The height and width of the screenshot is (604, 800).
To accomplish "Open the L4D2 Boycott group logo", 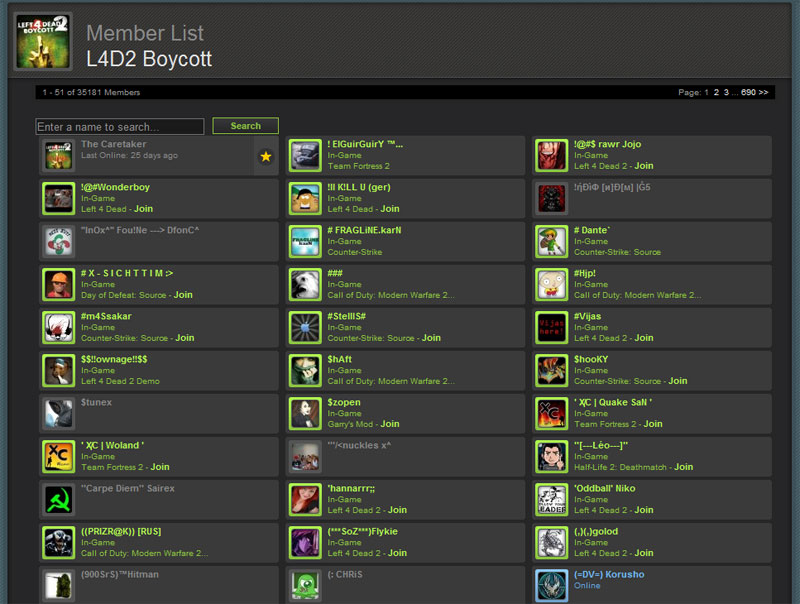I will point(43,42).
